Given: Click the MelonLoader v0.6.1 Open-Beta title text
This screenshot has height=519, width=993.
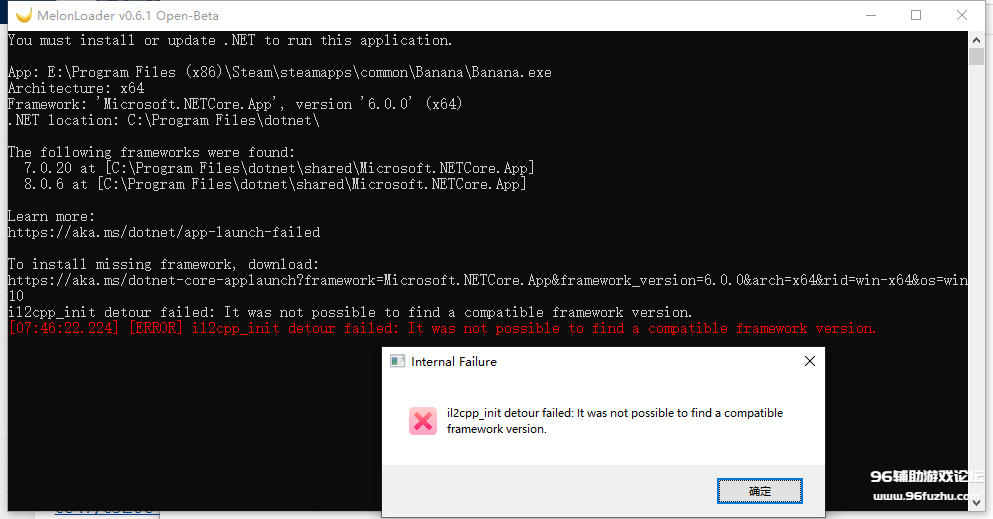Looking at the screenshot, I should click(128, 16).
